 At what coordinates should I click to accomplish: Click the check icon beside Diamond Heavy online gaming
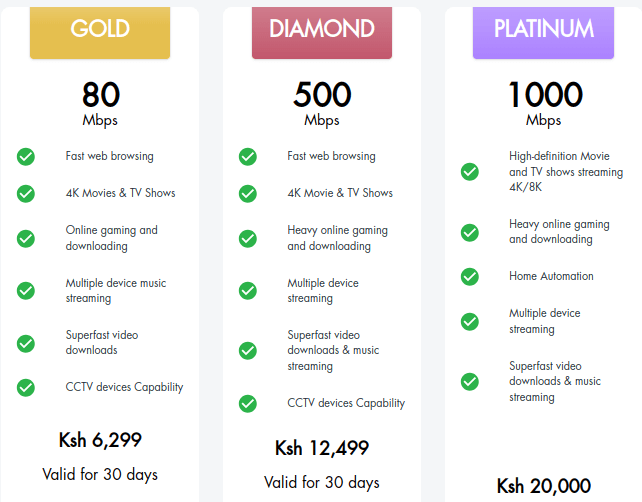(248, 239)
